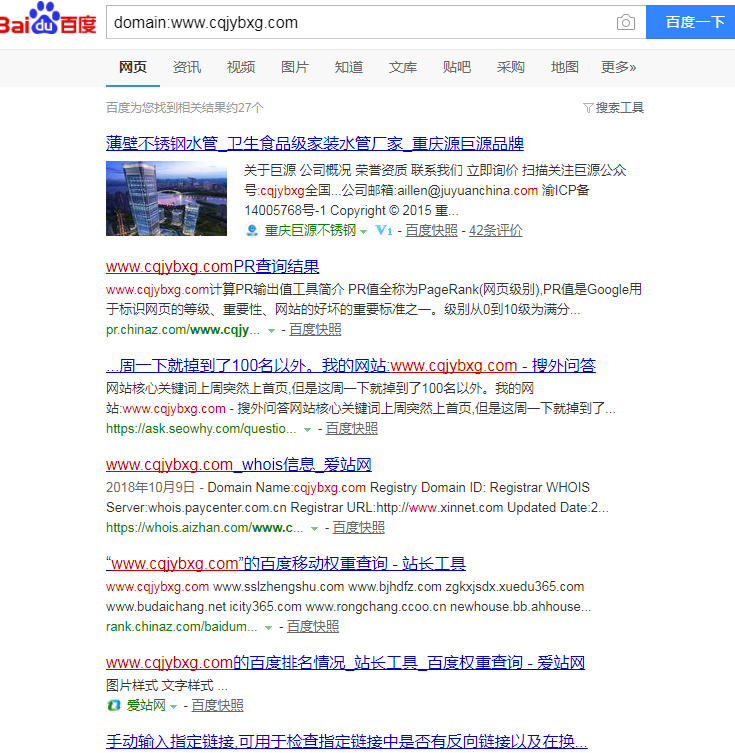The height and width of the screenshot is (753, 735).
Task: Open 百度移动权重查询 - 站长工具 result
Action: click(286, 563)
